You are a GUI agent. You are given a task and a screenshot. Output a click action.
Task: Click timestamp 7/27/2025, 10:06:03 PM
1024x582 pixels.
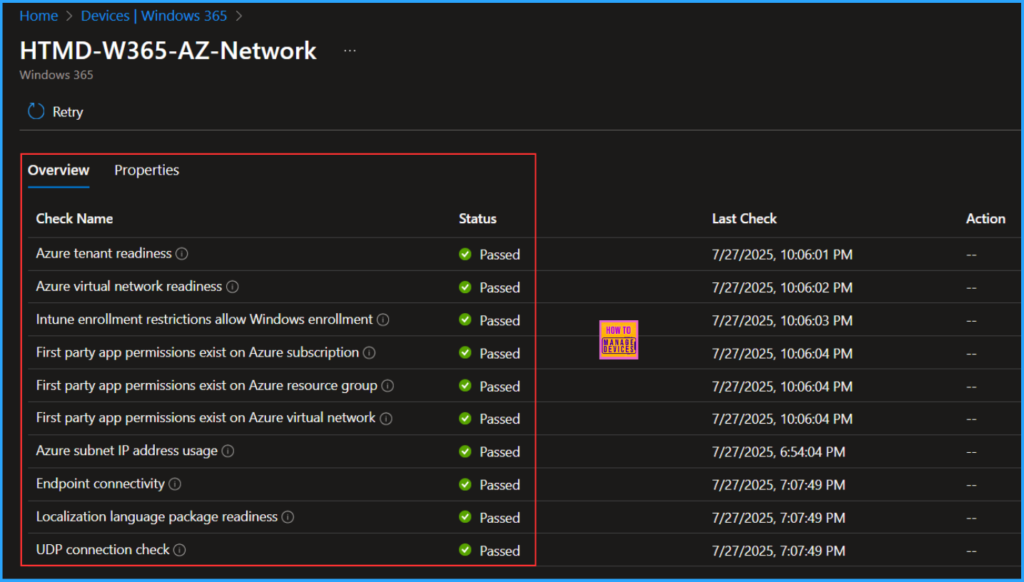782,320
